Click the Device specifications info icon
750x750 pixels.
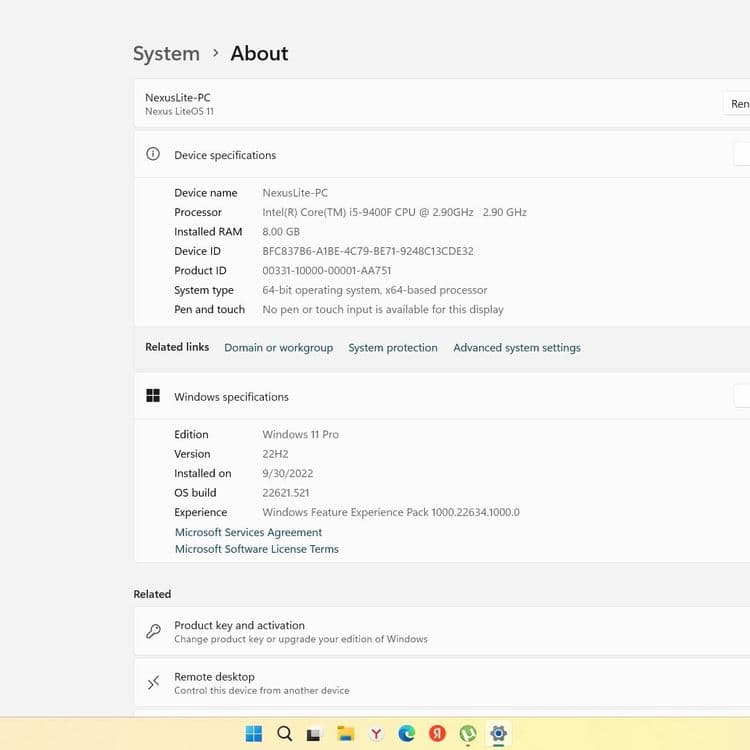(x=153, y=154)
